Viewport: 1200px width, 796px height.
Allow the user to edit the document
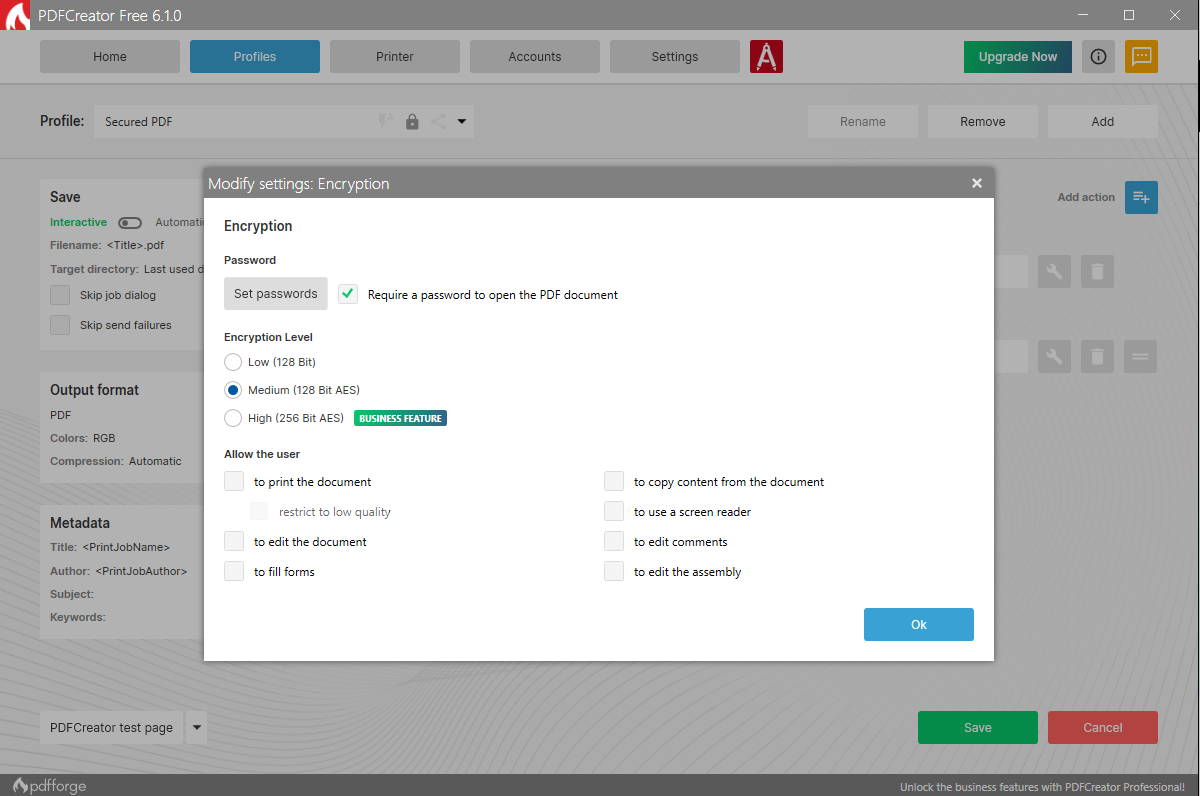(x=234, y=542)
